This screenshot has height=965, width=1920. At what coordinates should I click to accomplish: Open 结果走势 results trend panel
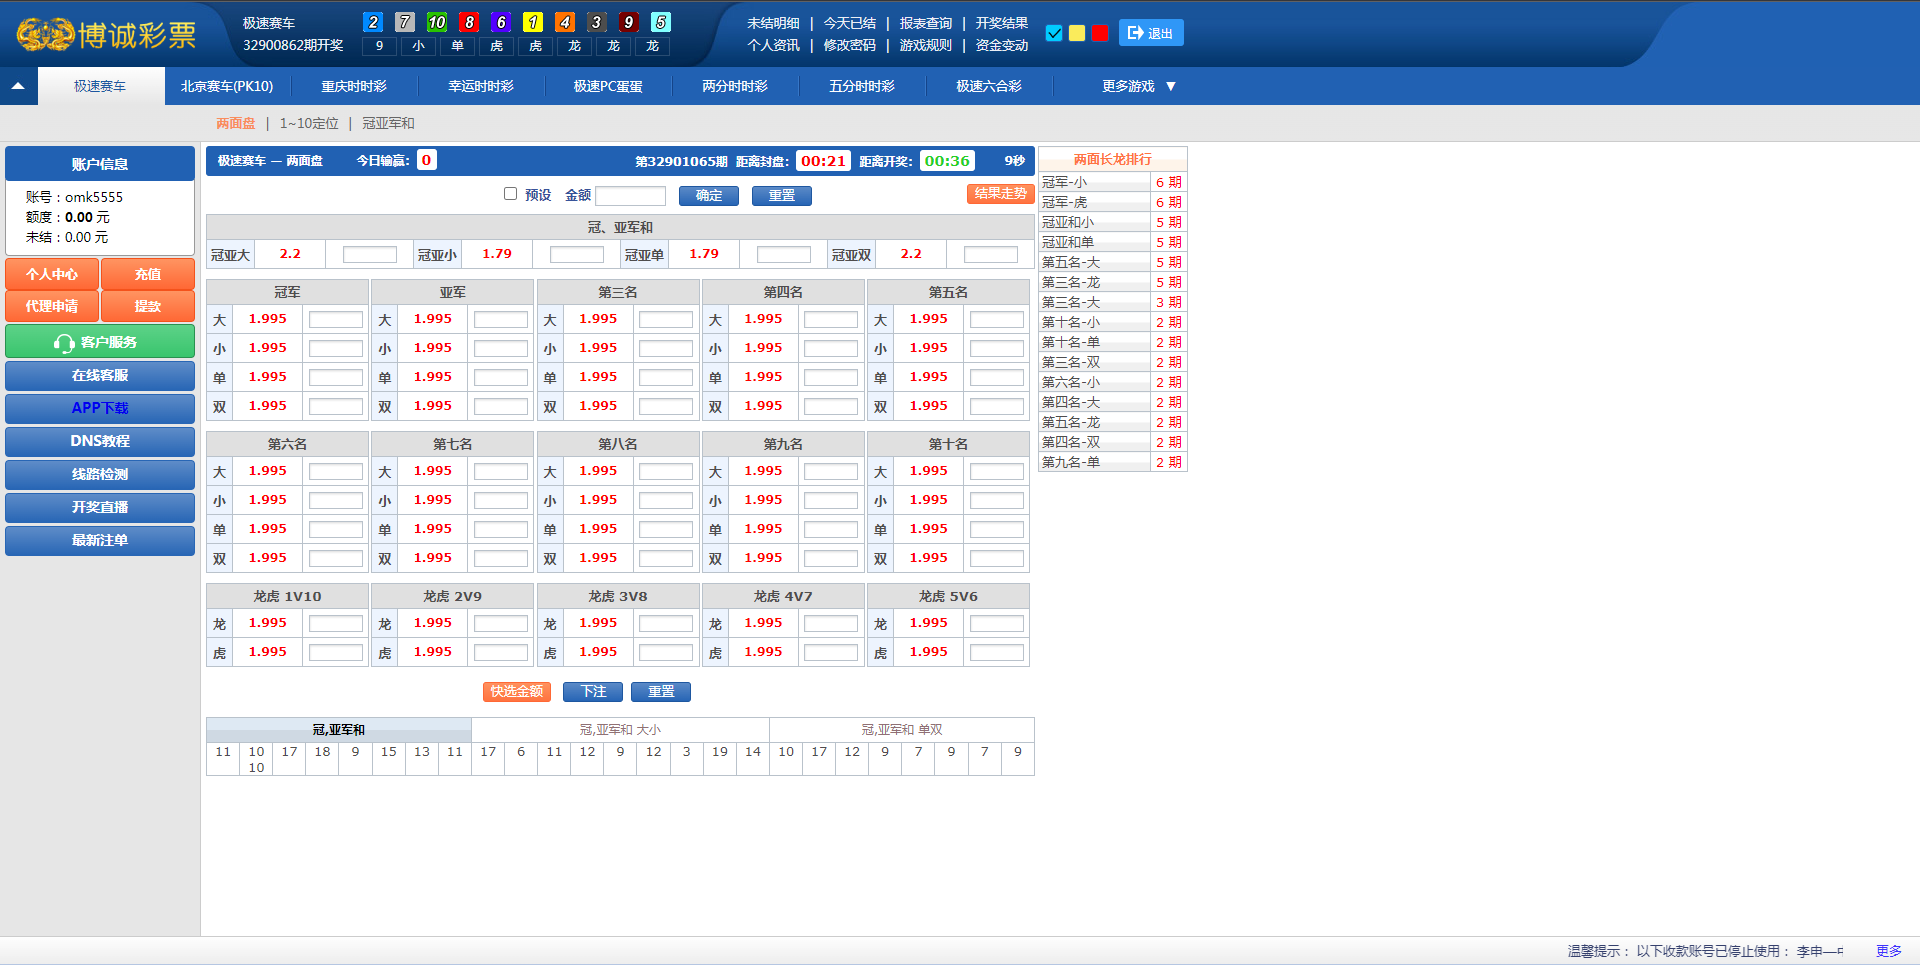[1000, 194]
